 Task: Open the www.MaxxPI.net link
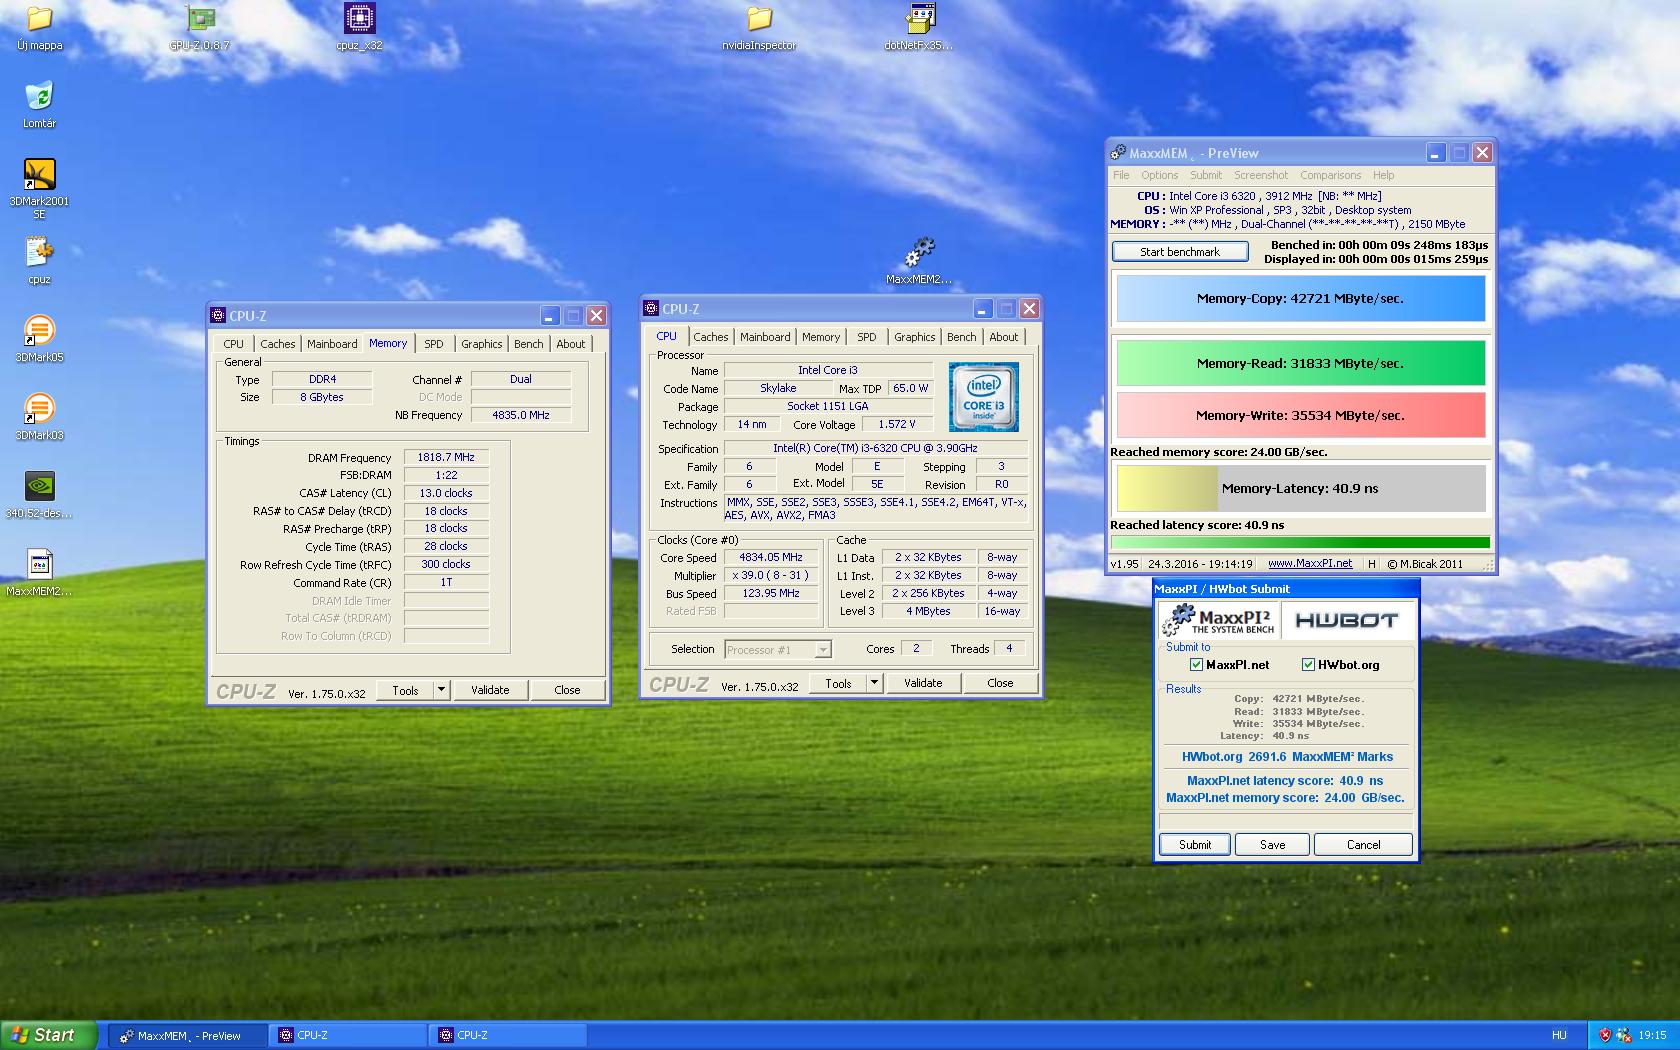pos(1310,564)
